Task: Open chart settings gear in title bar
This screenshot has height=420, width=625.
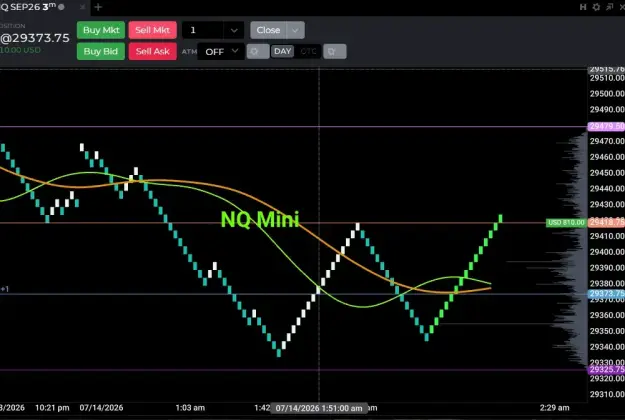Action: 596,7
